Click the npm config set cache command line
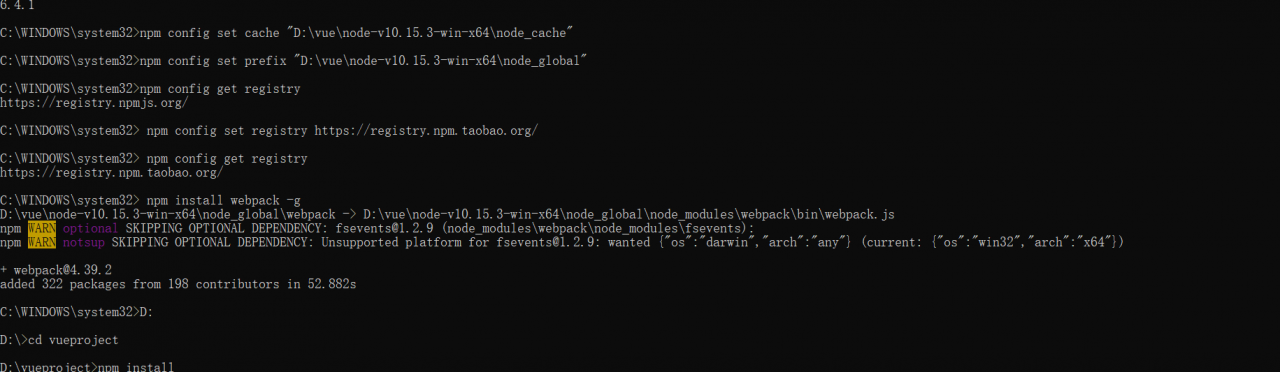 (286, 33)
